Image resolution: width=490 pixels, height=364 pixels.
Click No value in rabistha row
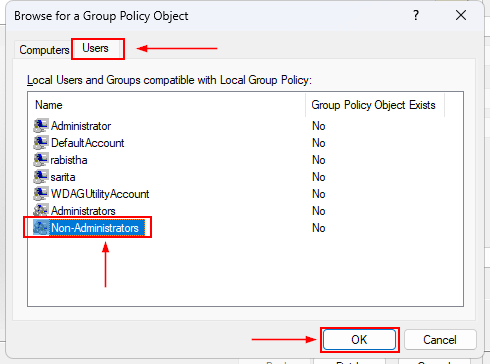click(318, 160)
